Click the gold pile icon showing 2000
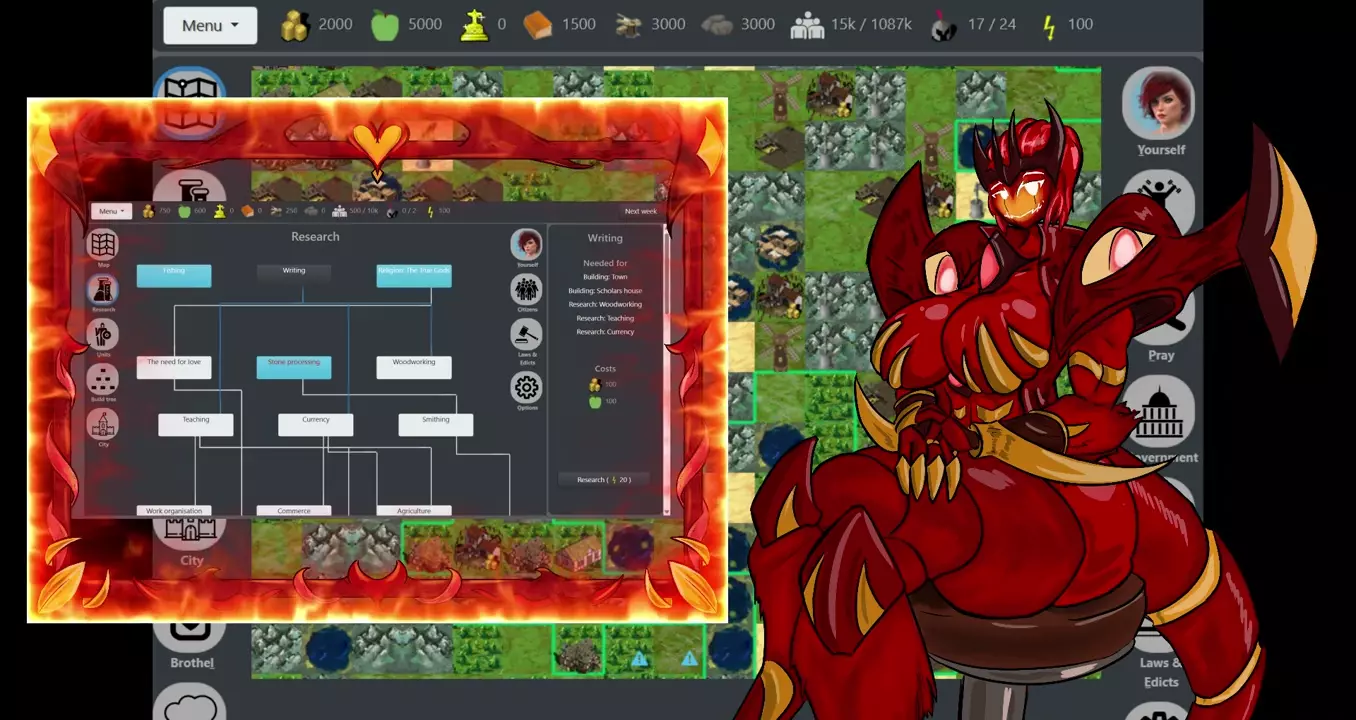This screenshot has height=720, width=1356. tap(294, 25)
